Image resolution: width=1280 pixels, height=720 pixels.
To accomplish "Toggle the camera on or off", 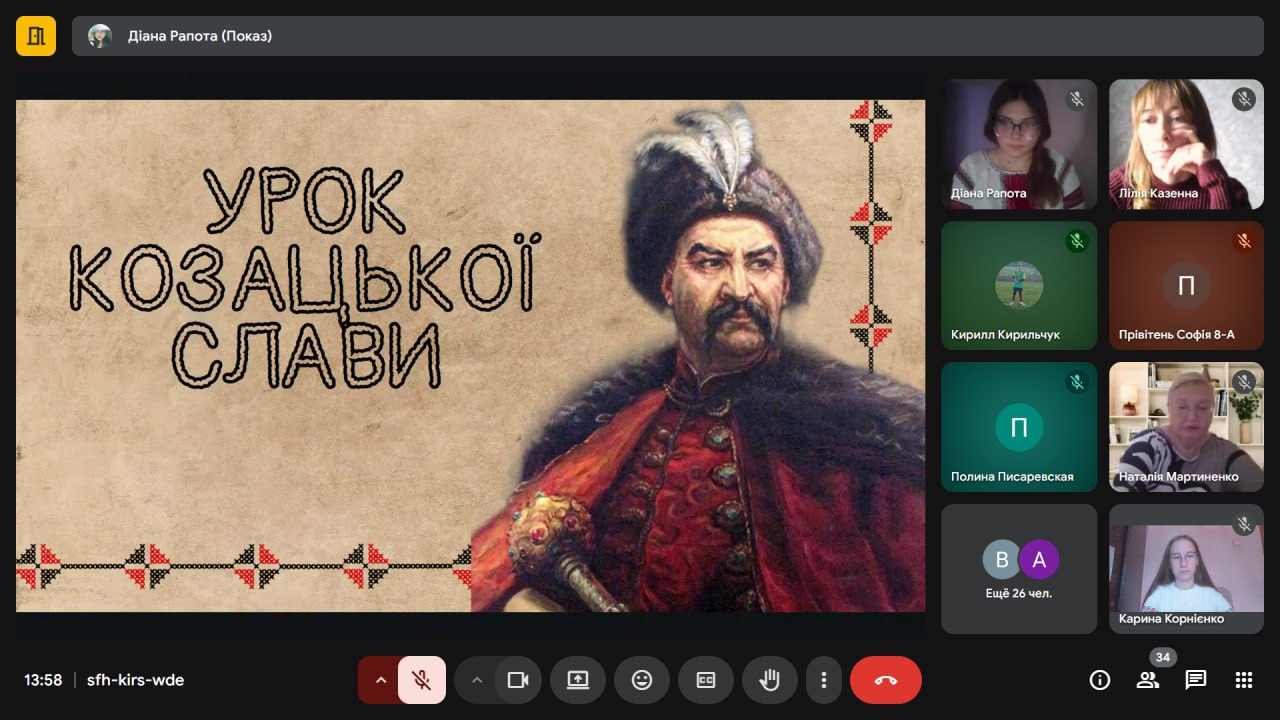I will tap(518, 680).
